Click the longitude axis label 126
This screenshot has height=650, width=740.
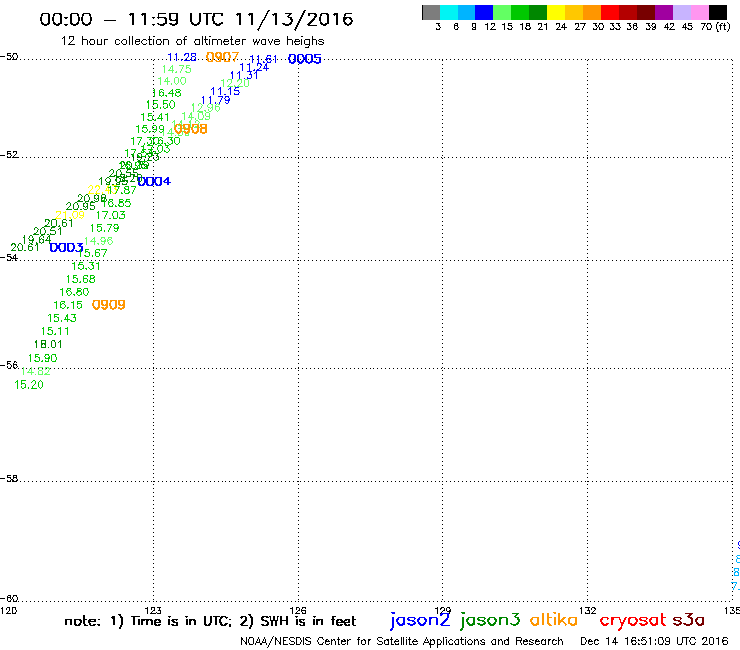298,611
